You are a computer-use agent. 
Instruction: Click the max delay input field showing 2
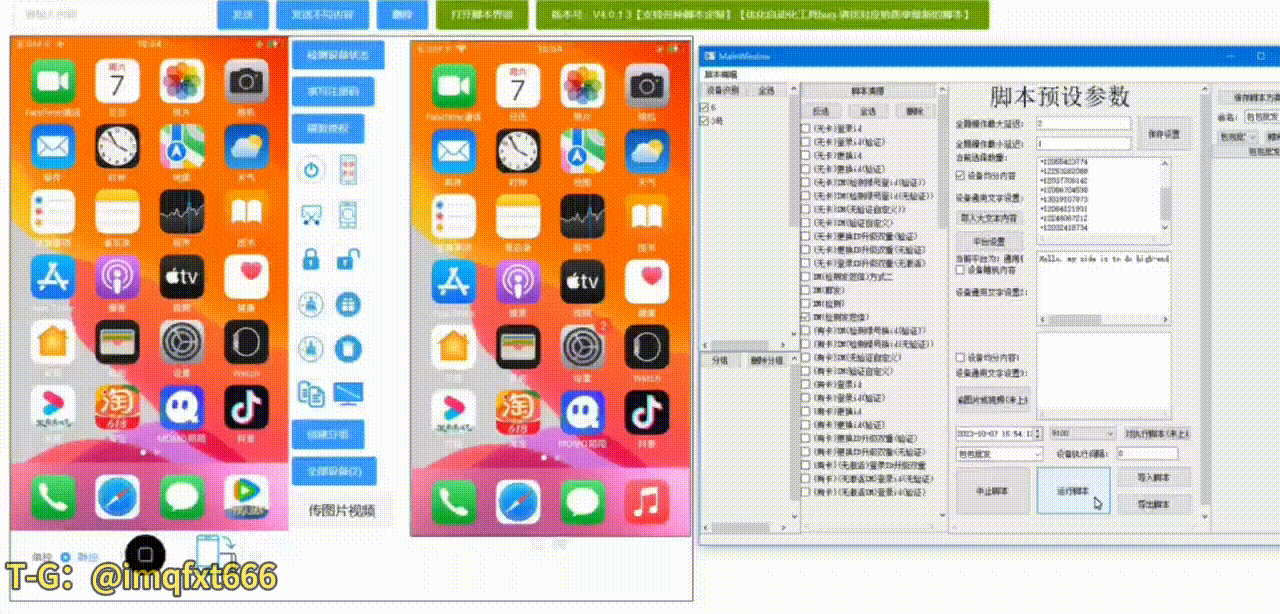1084,123
